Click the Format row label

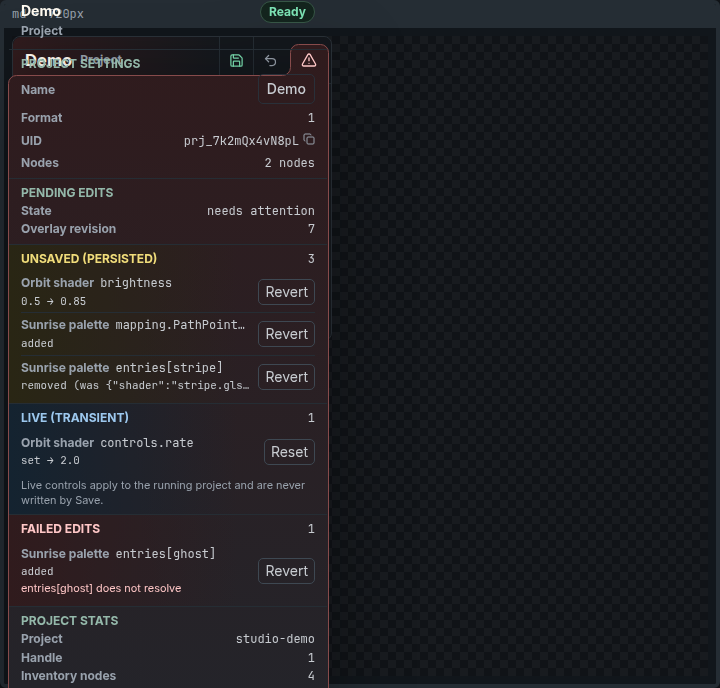[41, 118]
